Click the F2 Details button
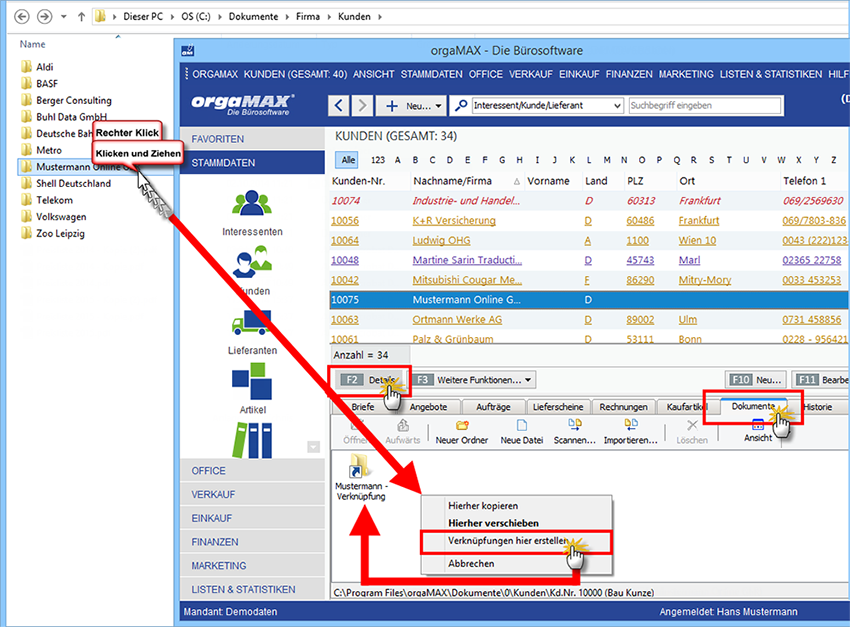 [370, 380]
